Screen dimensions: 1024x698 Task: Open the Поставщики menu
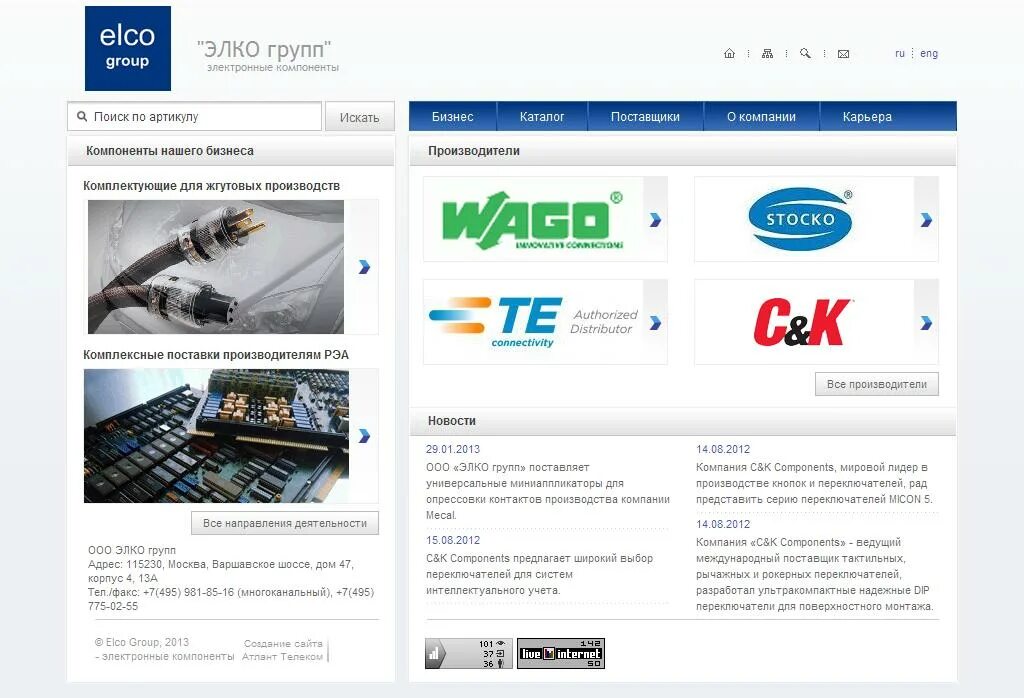point(645,116)
